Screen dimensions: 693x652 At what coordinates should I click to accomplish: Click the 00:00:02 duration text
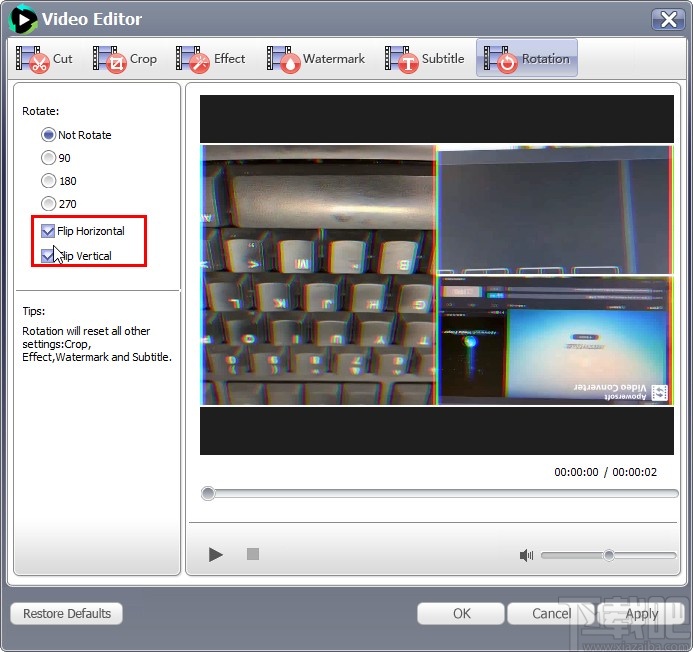tap(634, 472)
